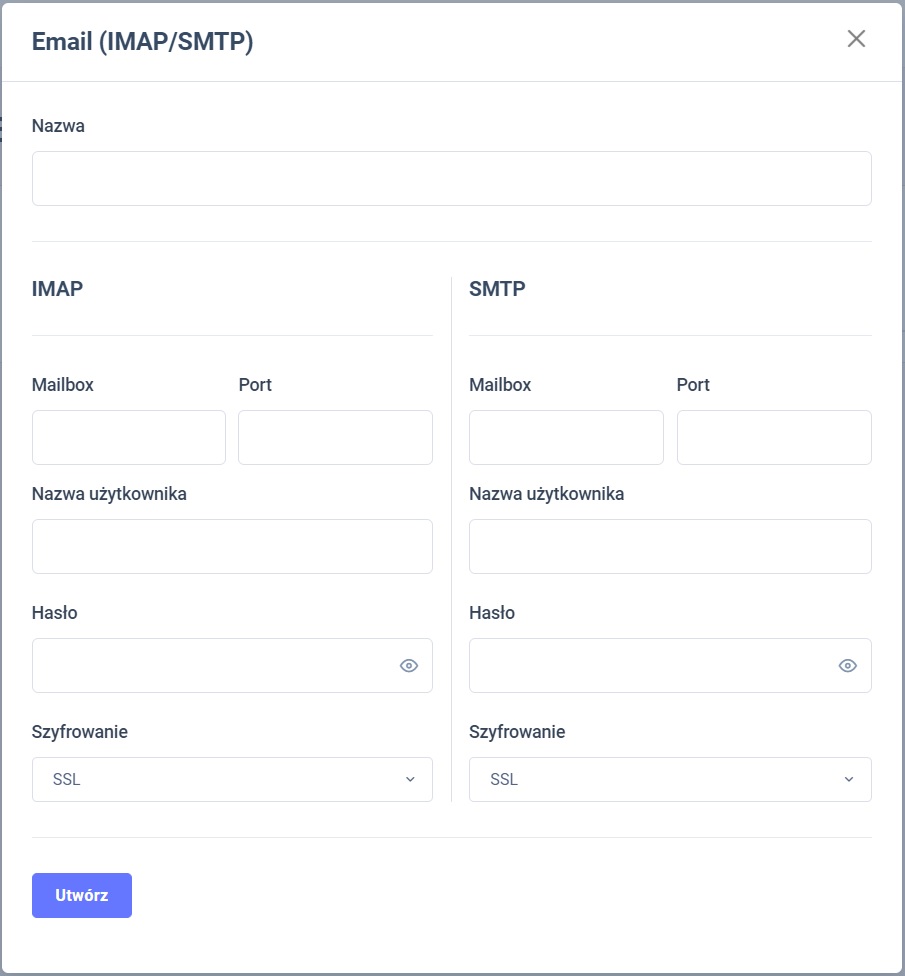Click the IMAP Mailbox input field

point(129,438)
